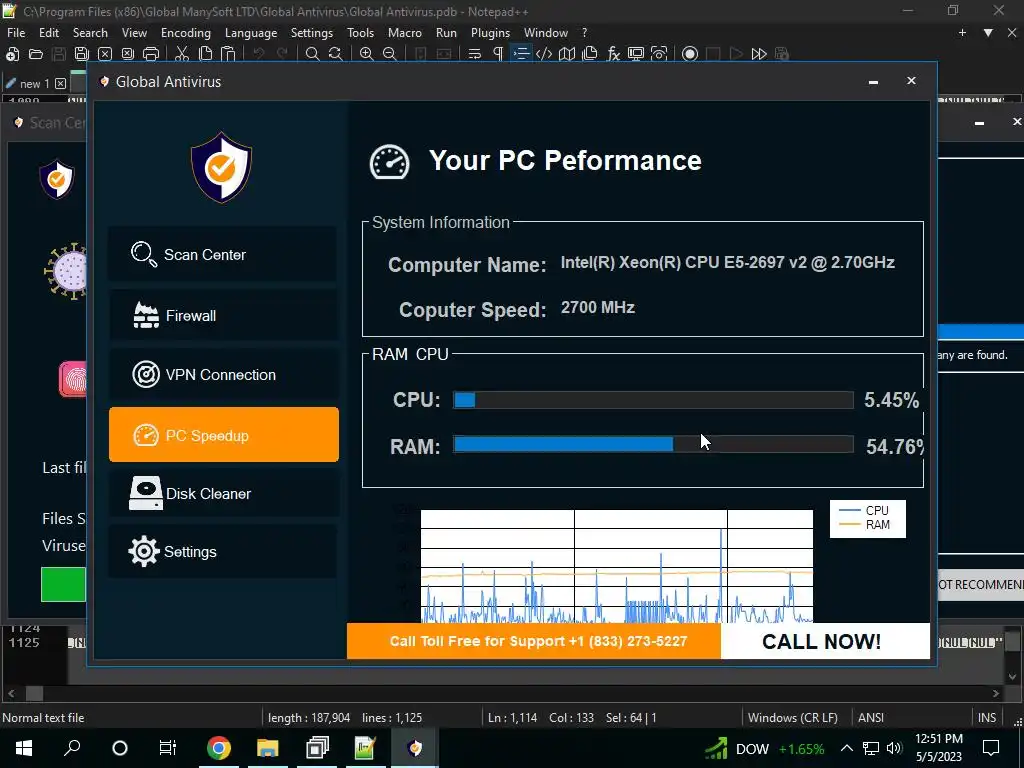Image resolution: width=1024 pixels, height=768 pixels.
Task: Open Global Antivirus Settings section
Action: click(x=223, y=552)
